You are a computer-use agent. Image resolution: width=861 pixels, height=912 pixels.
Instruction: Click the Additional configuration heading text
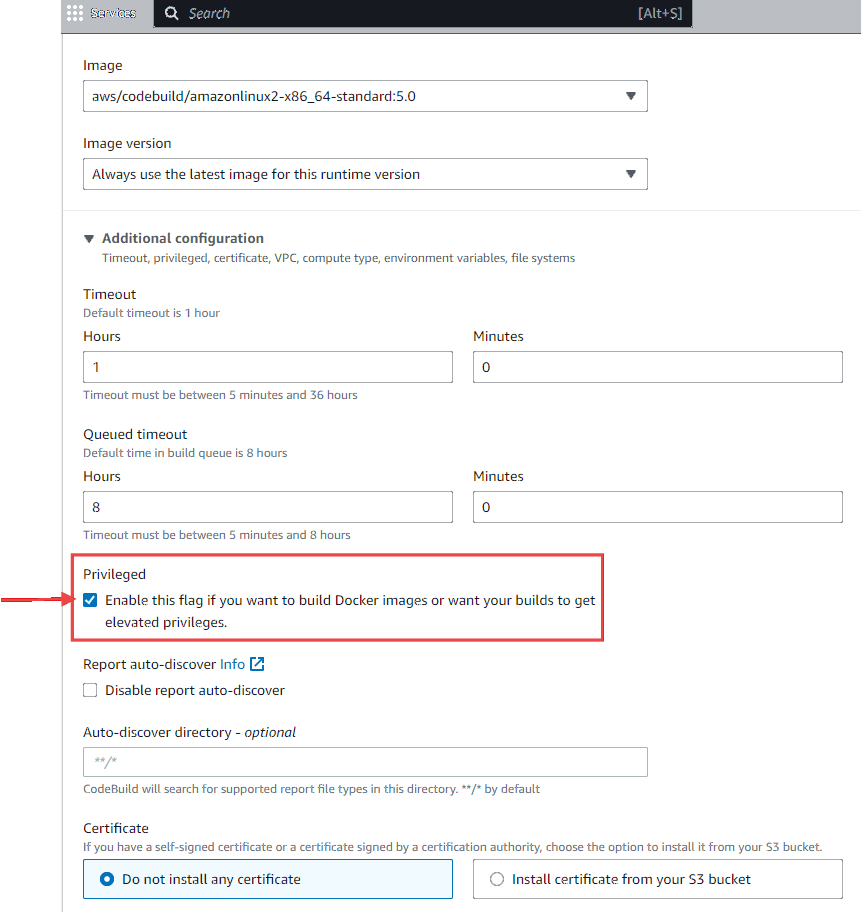tap(183, 238)
